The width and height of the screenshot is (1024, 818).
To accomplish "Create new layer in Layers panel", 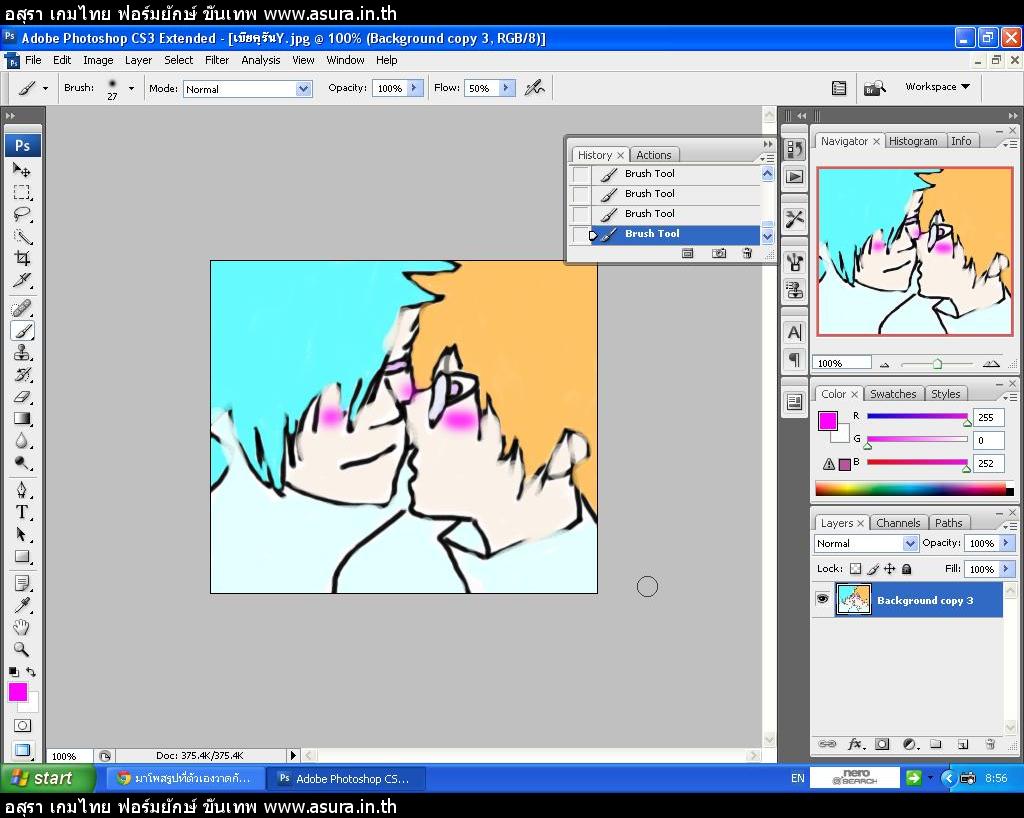I will click(963, 744).
